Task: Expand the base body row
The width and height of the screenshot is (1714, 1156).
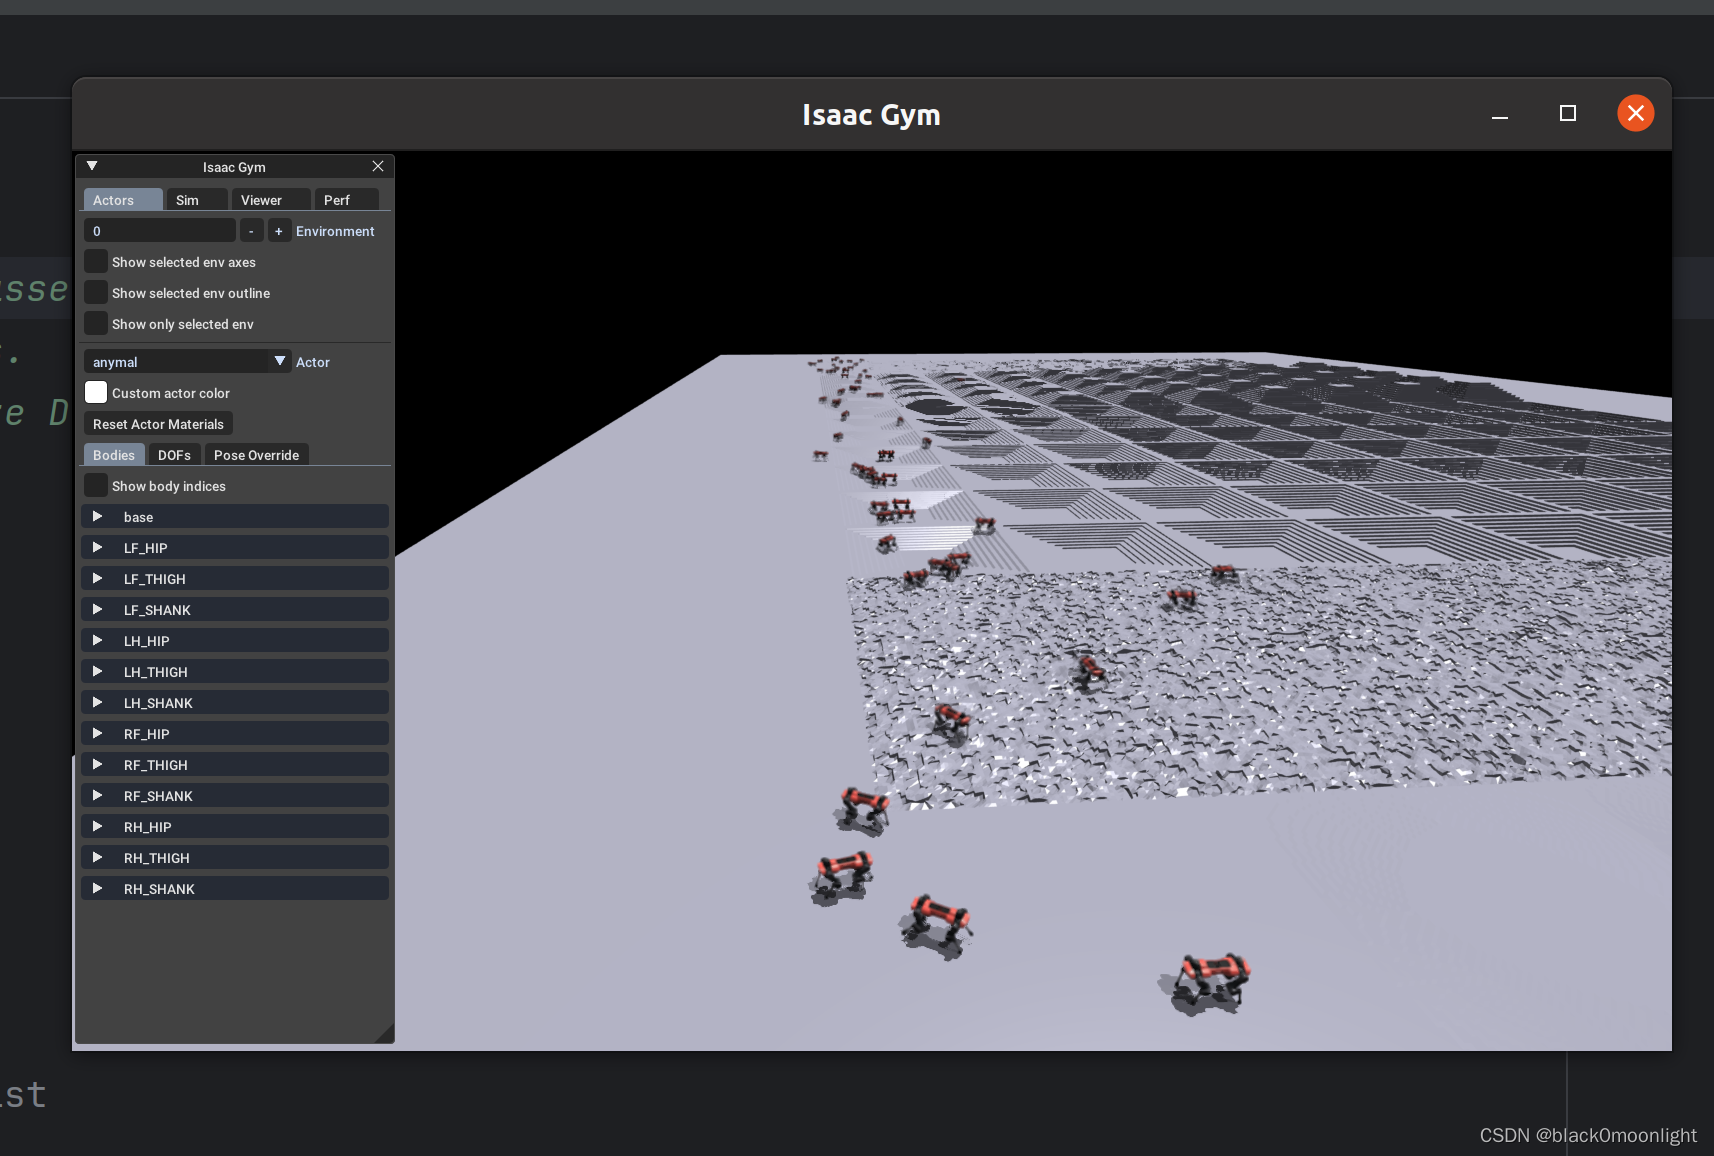Action: tap(235, 517)
